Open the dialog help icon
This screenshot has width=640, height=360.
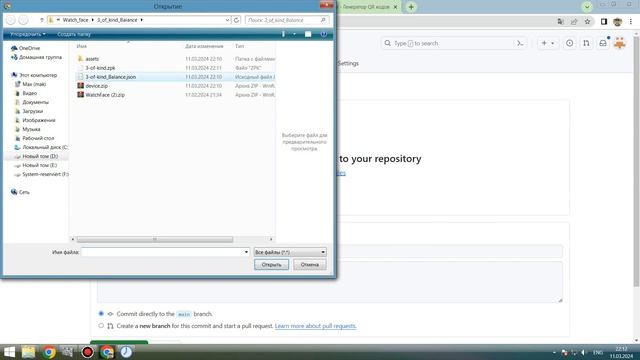pos(323,34)
